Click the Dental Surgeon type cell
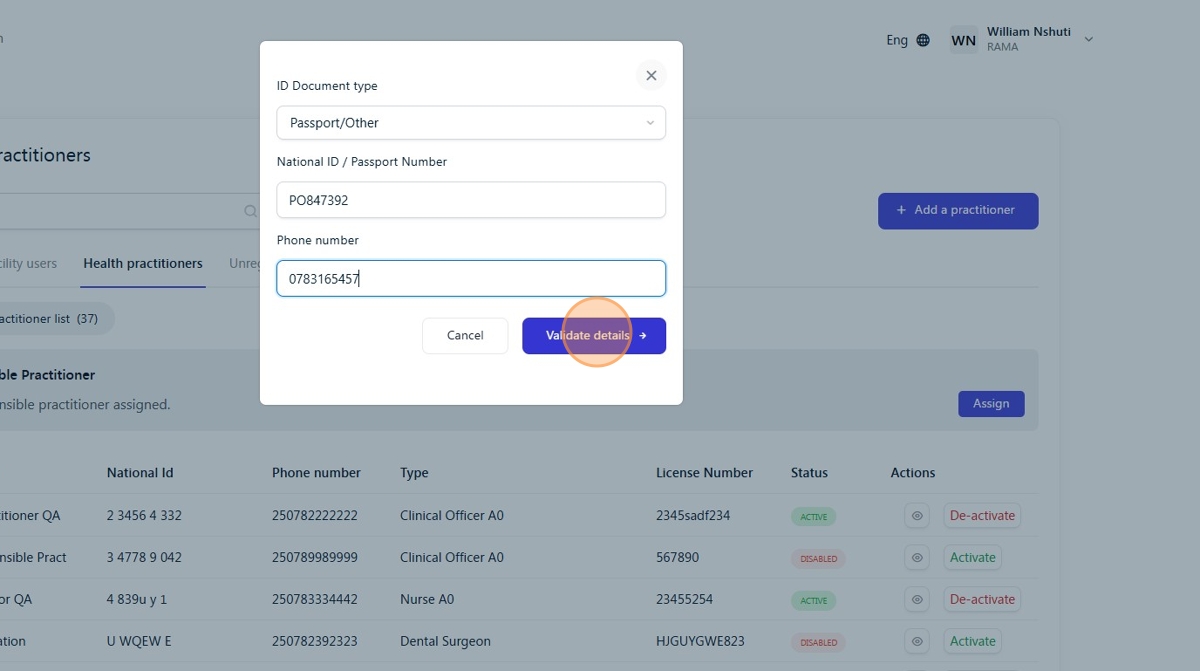The width and height of the screenshot is (1200, 671). [445, 642]
